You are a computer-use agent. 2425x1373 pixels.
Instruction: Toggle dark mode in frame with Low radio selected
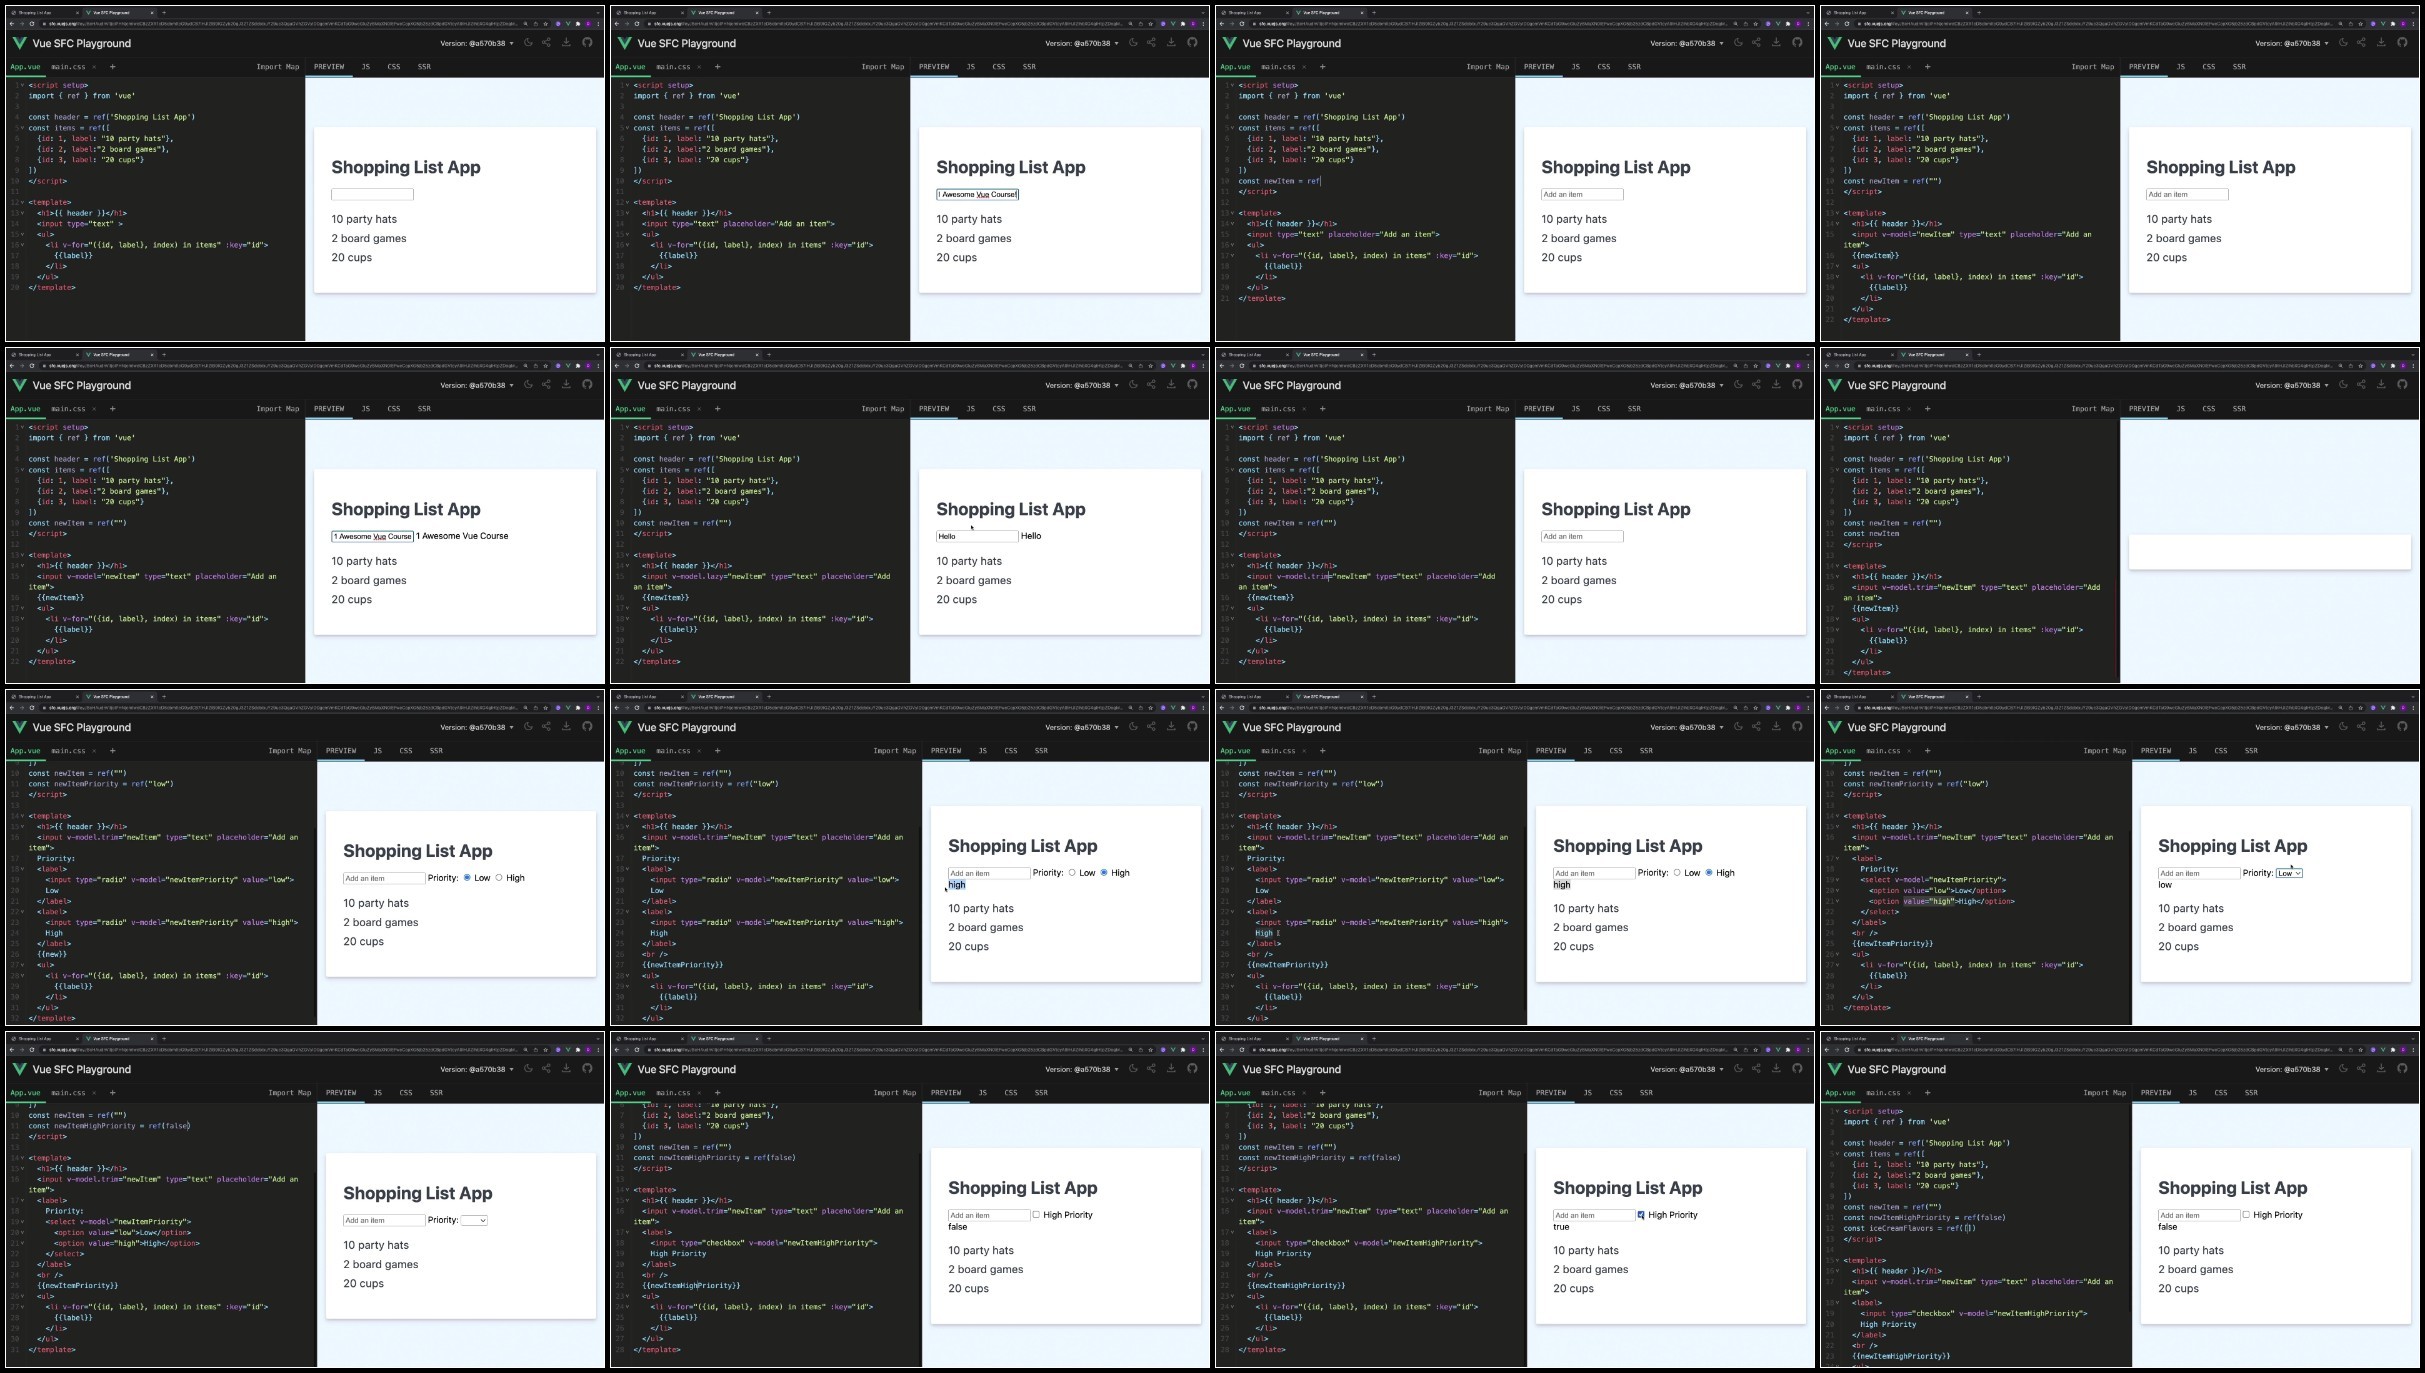[528, 727]
